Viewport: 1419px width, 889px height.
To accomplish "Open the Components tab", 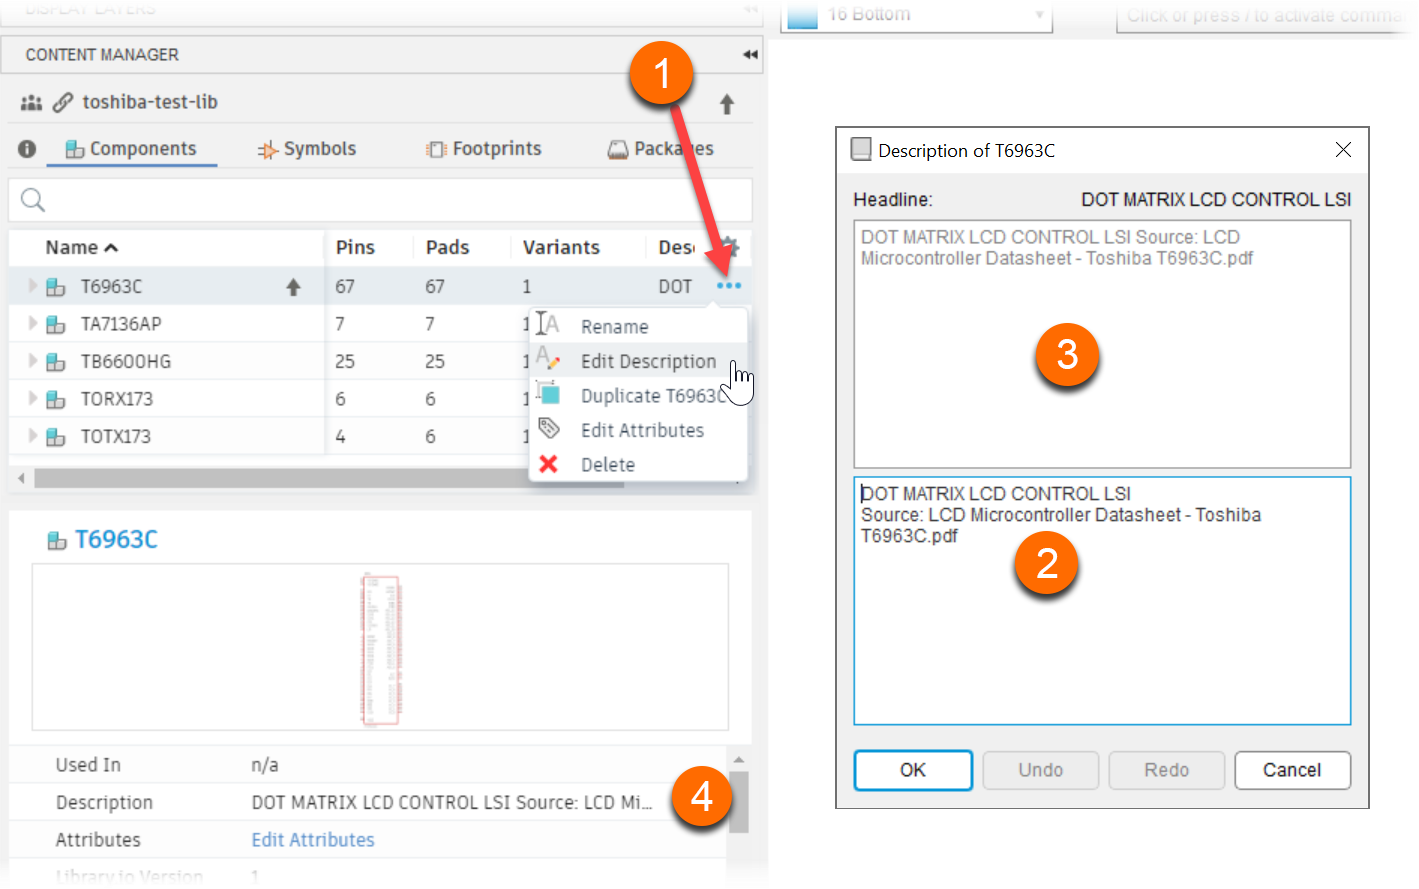I will click(131, 149).
